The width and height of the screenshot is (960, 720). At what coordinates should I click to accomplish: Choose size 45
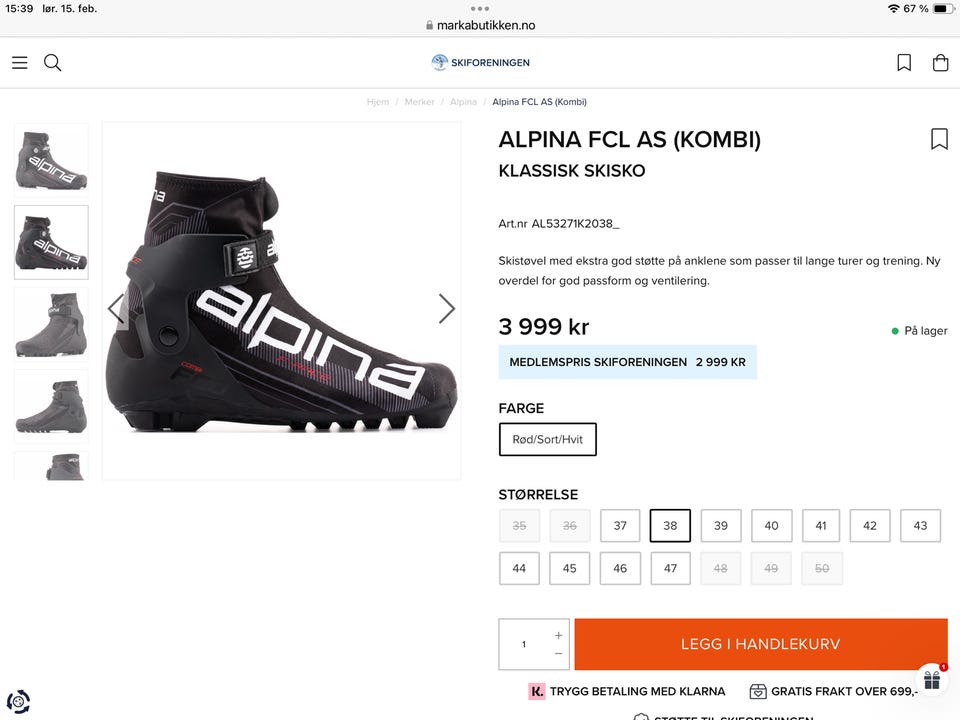coord(570,568)
